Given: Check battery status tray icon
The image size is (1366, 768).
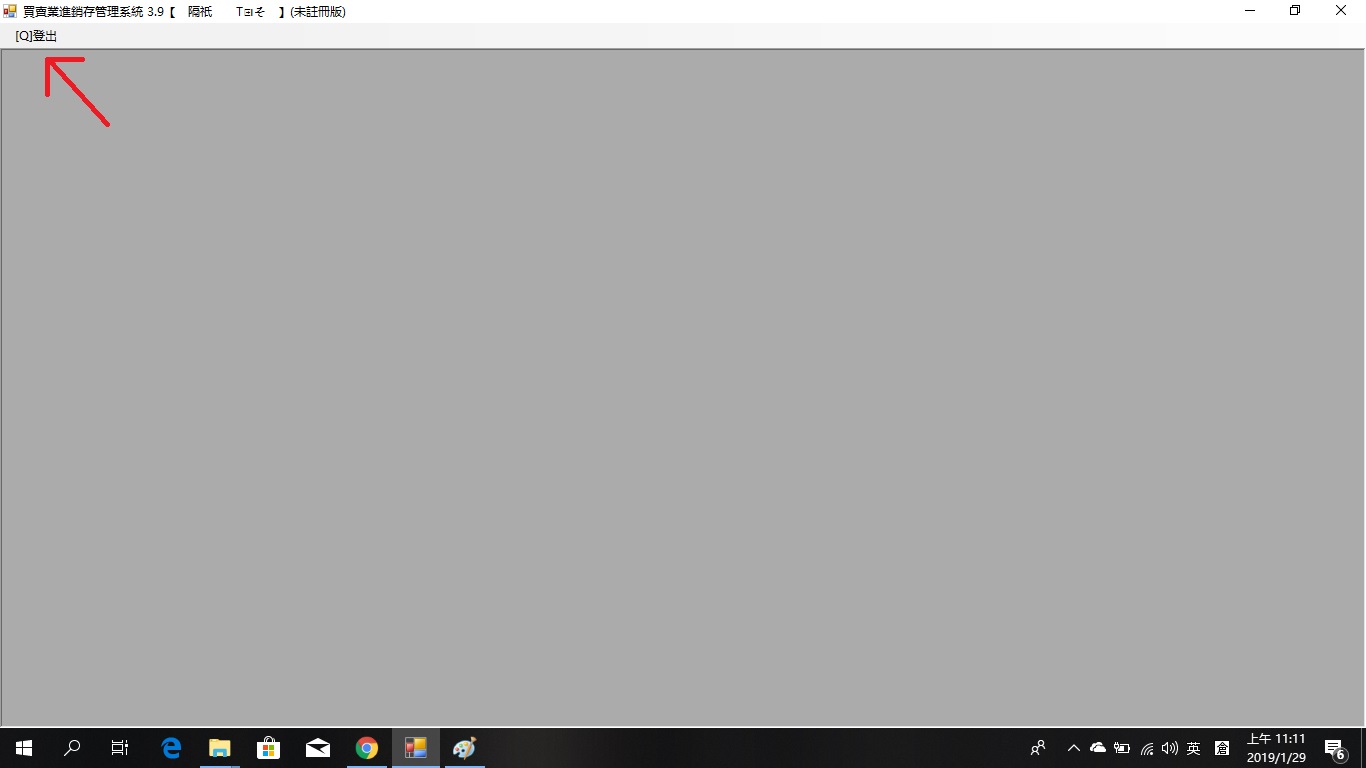Looking at the screenshot, I should tap(1122, 748).
